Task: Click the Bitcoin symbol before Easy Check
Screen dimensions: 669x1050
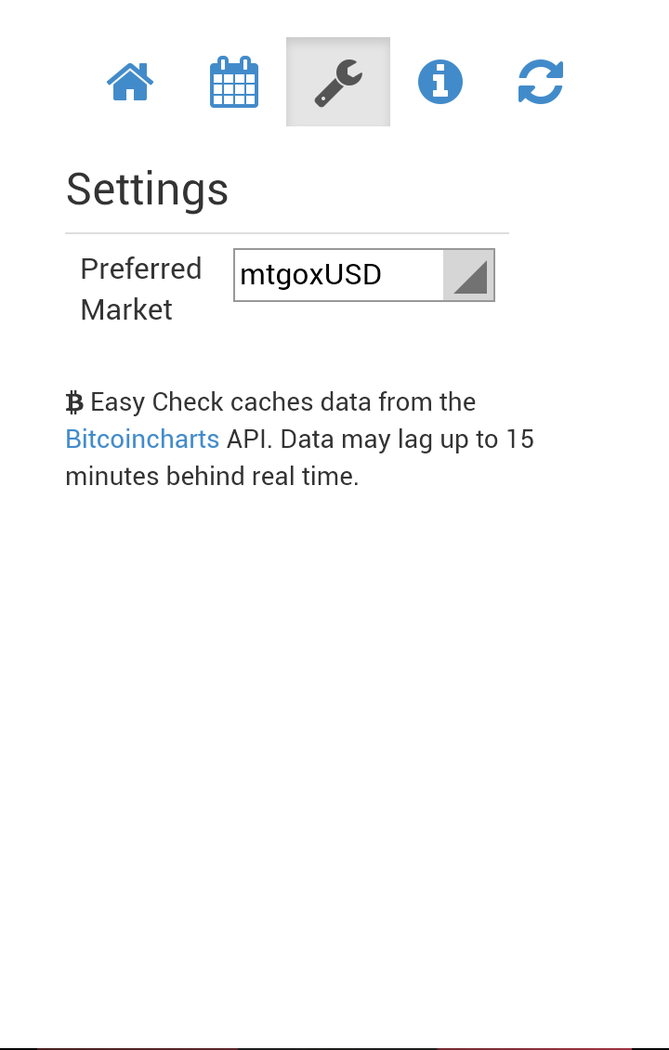Action: coord(75,403)
